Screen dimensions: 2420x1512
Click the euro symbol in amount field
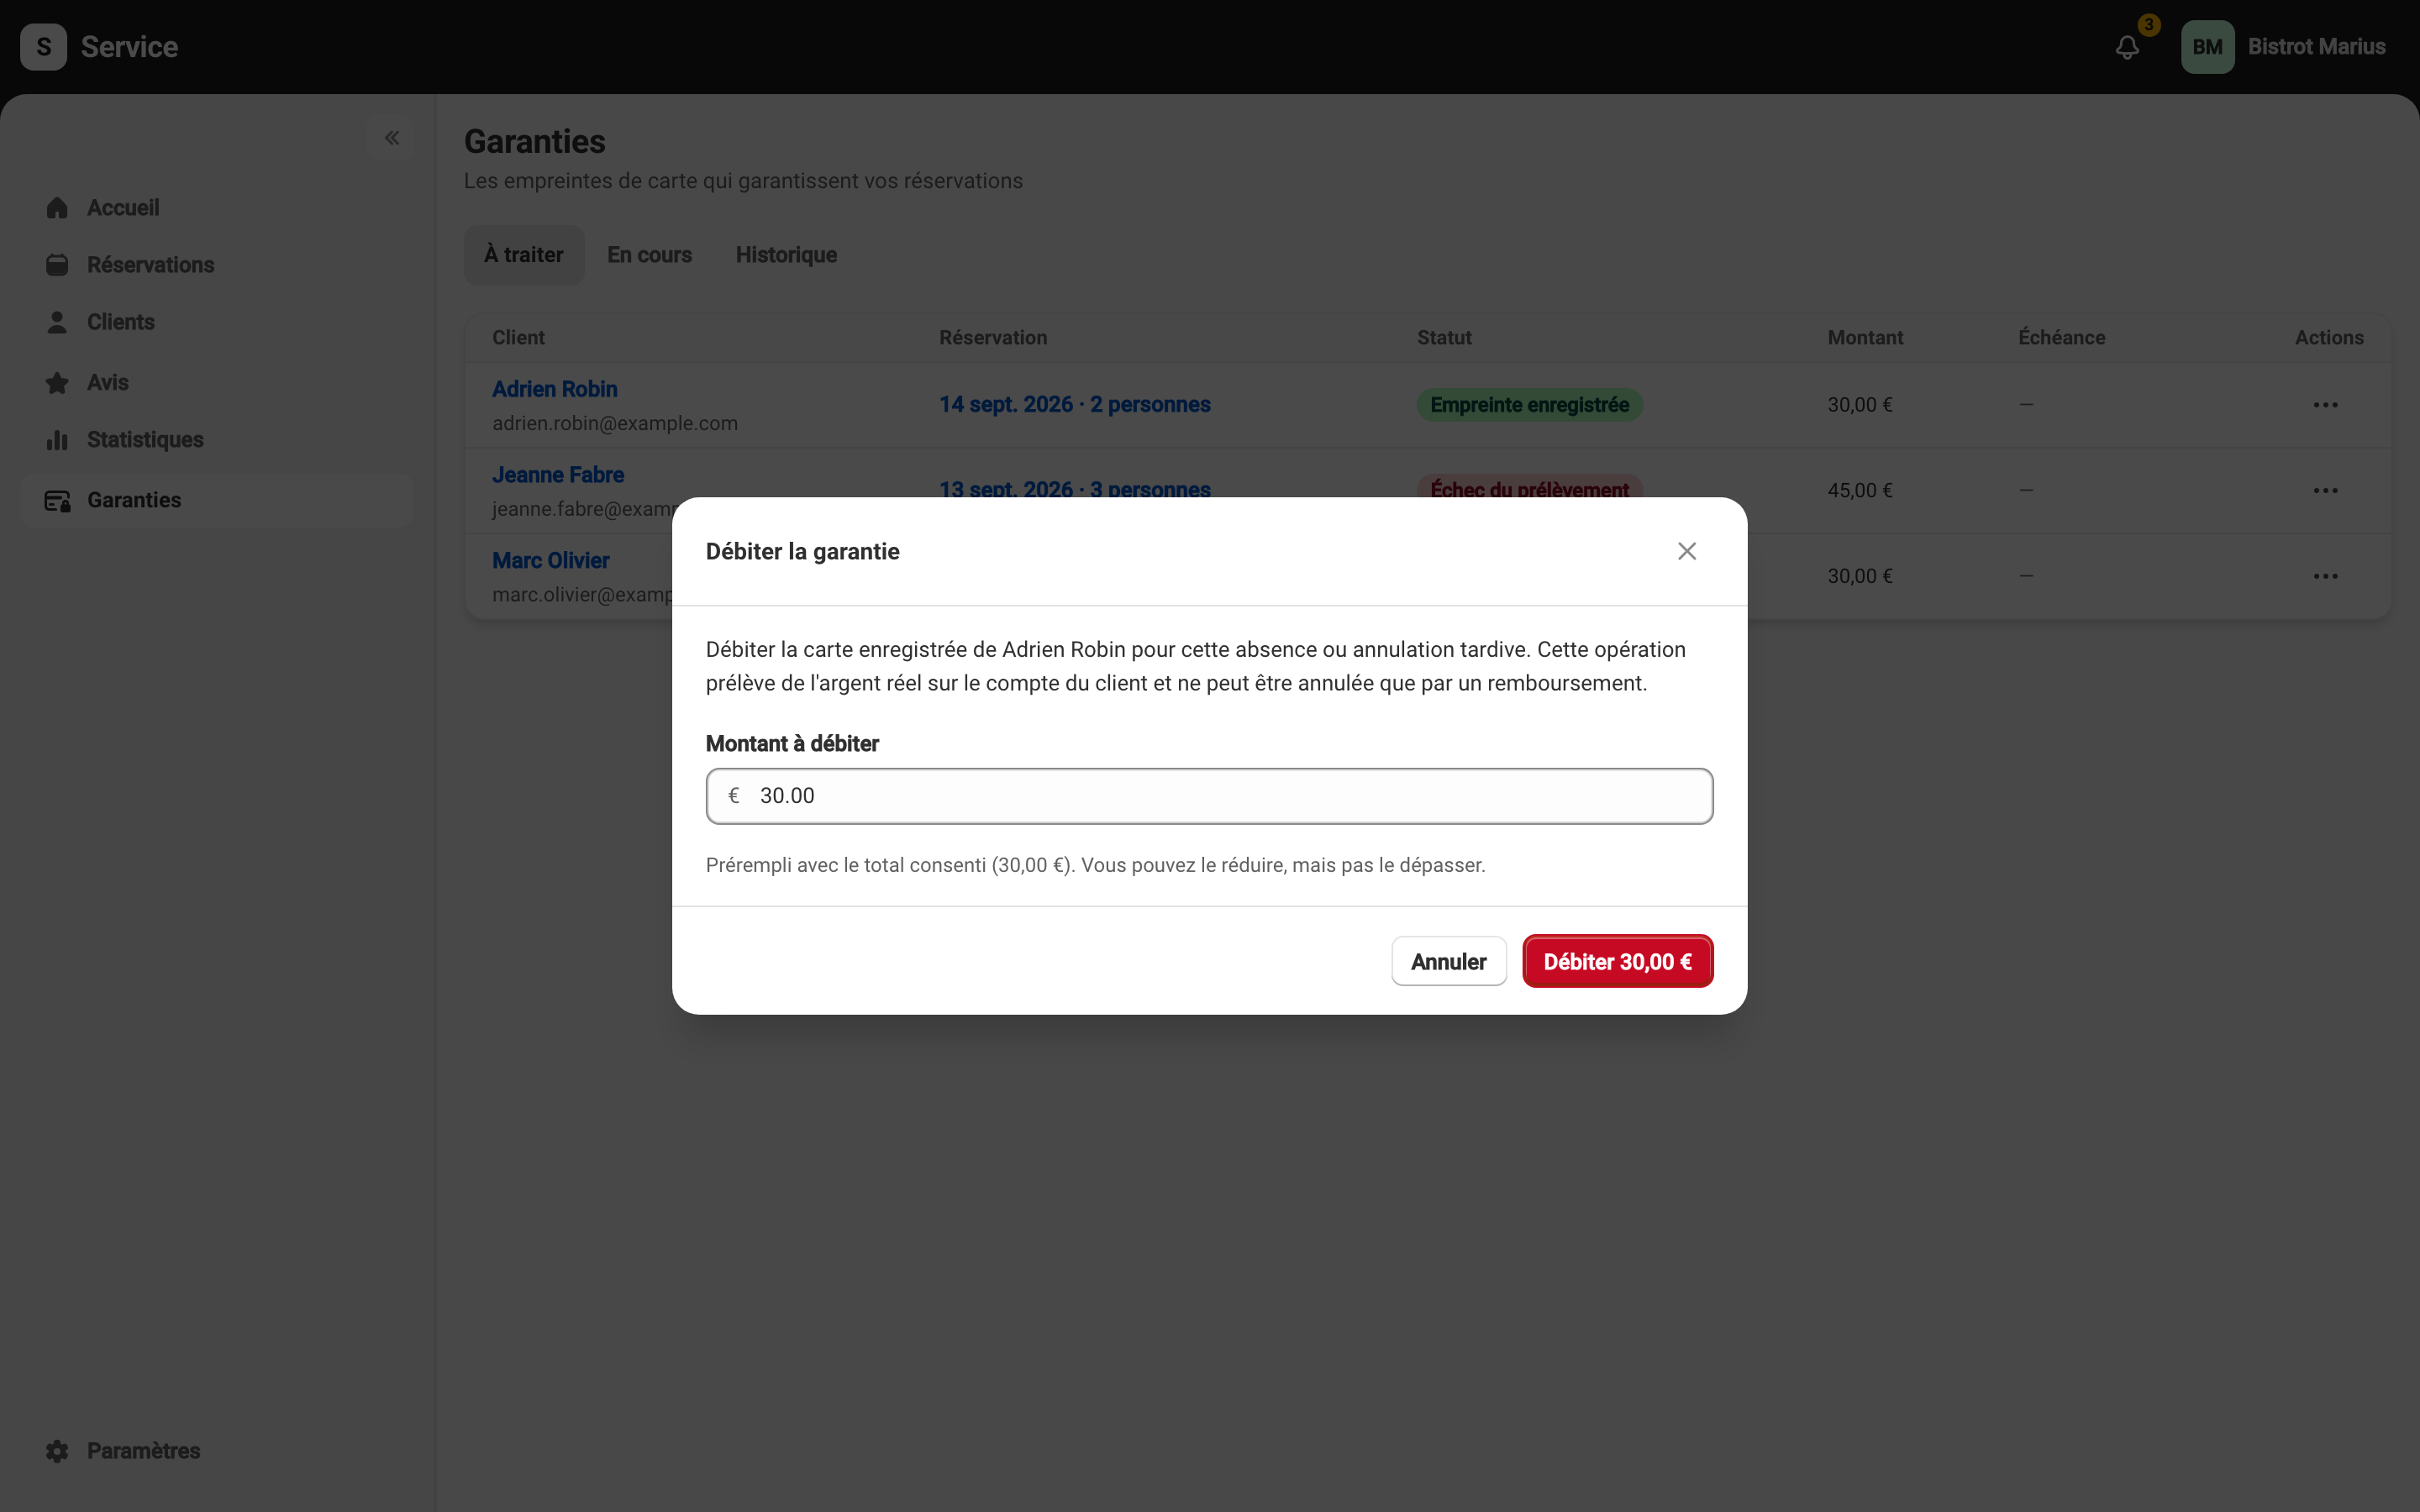click(734, 796)
